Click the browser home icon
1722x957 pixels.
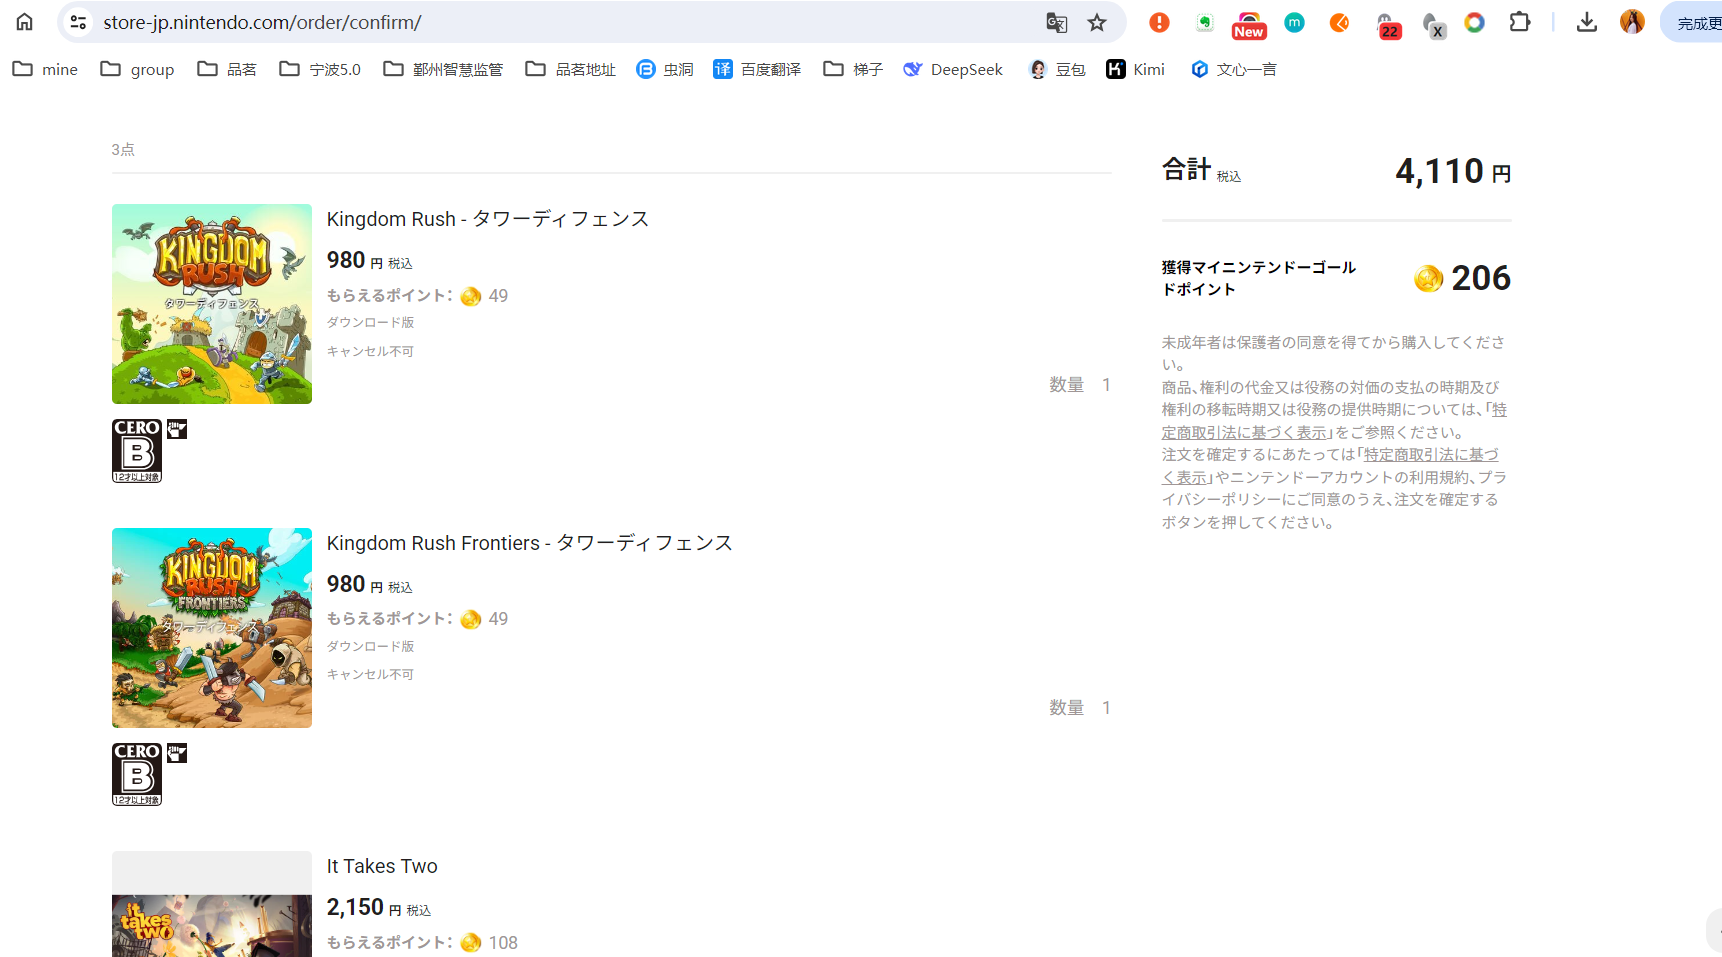(x=24, y=22)
